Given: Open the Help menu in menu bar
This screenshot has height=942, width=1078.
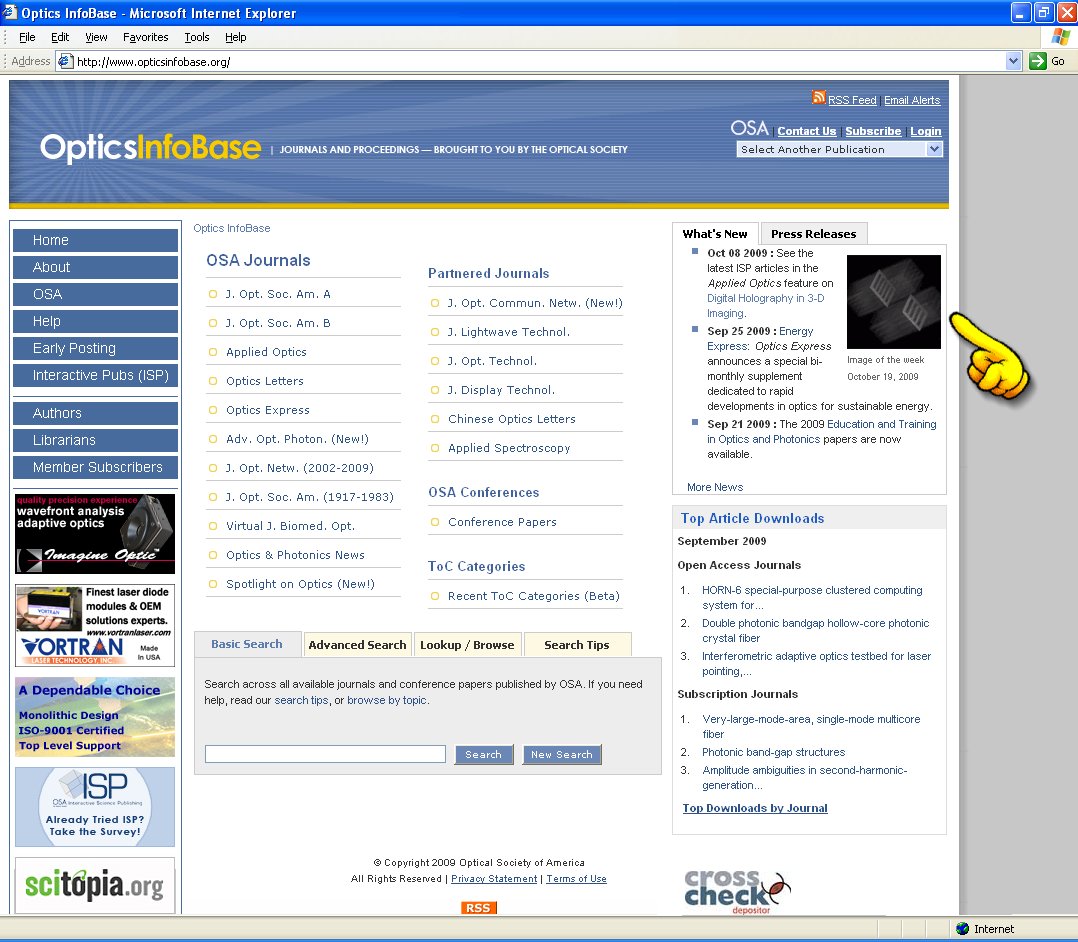Looking at the screenshot, I should pyautogui.click(x=236, y=37).
